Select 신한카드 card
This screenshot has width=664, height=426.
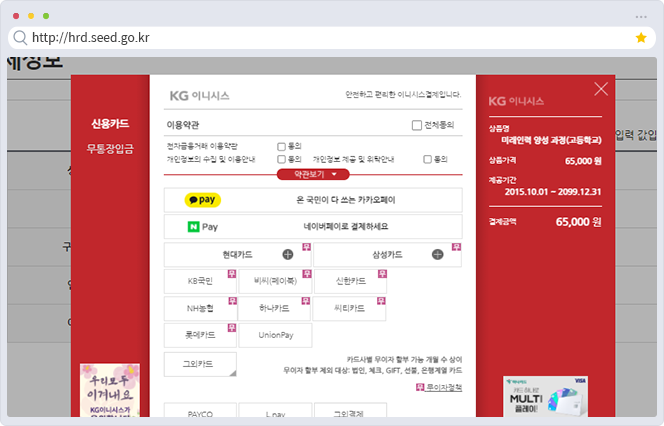(350, 281)
